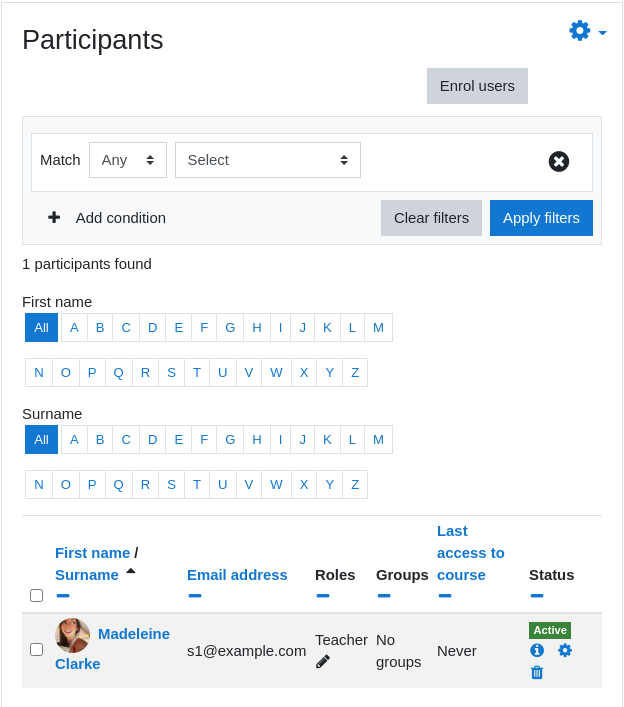
Task: Expand the Select filter type dropdown
Action: click(268, 160)
